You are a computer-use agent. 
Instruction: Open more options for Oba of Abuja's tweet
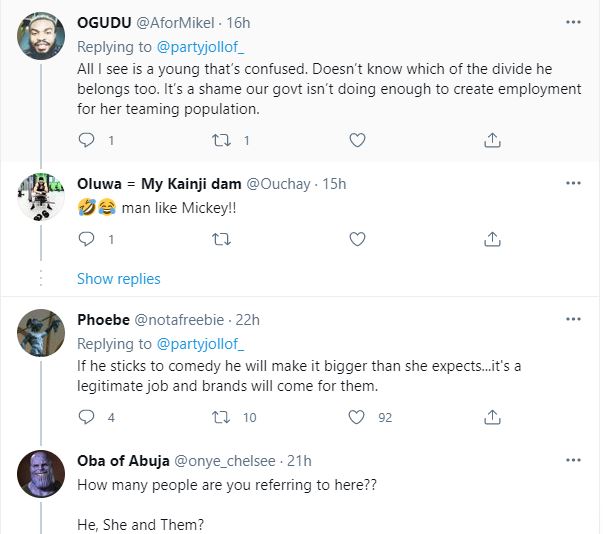pyautogui.click(x=573, y=460)
